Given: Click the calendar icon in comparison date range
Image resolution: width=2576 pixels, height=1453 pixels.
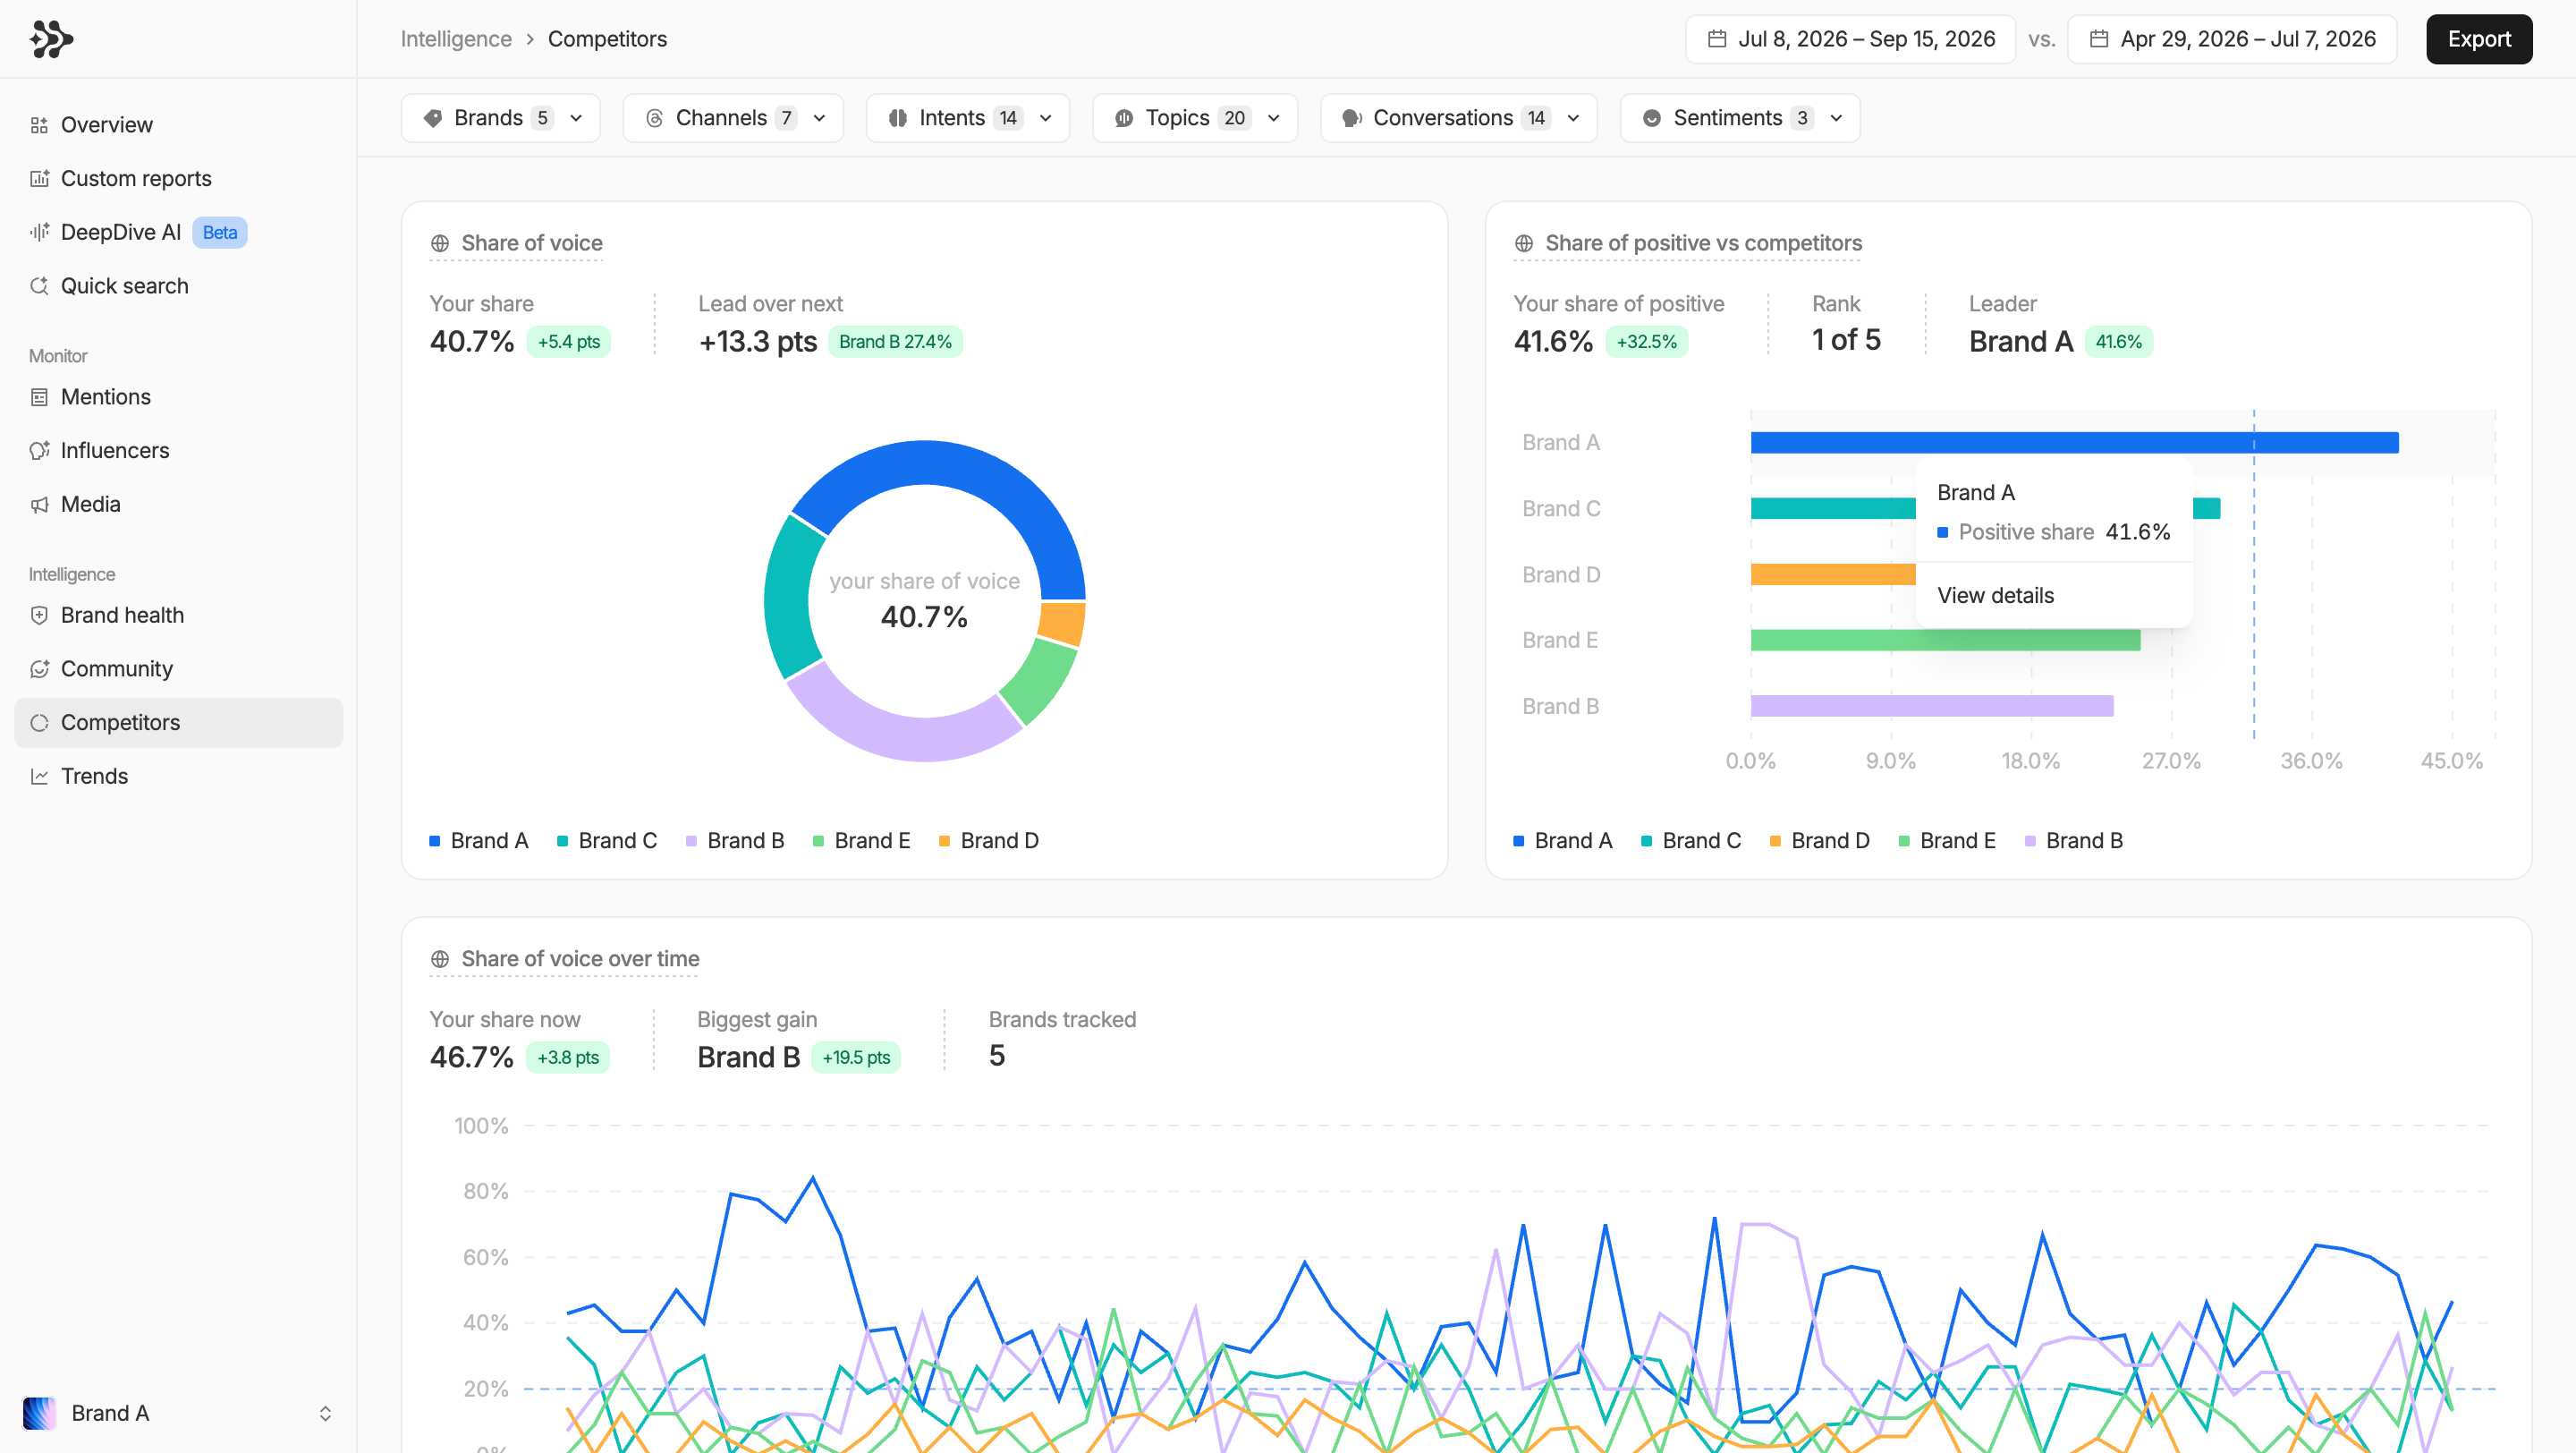Looking at the screenshot, I should (2099, 39).
